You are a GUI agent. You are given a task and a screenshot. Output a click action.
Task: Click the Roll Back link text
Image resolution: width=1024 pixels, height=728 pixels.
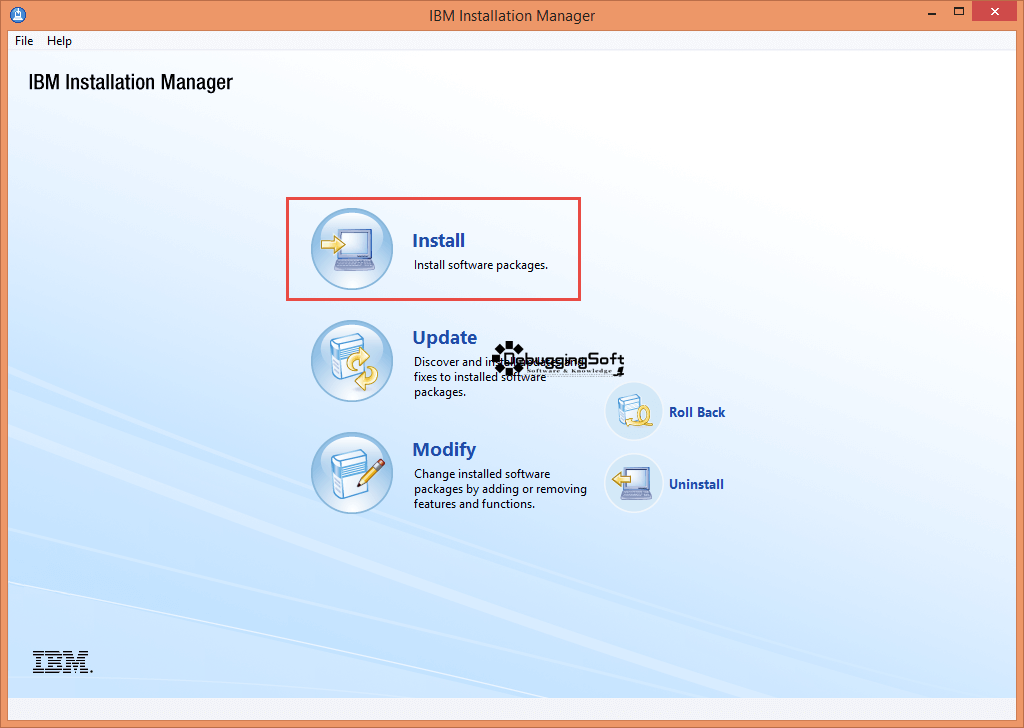(x=697, y=413)
